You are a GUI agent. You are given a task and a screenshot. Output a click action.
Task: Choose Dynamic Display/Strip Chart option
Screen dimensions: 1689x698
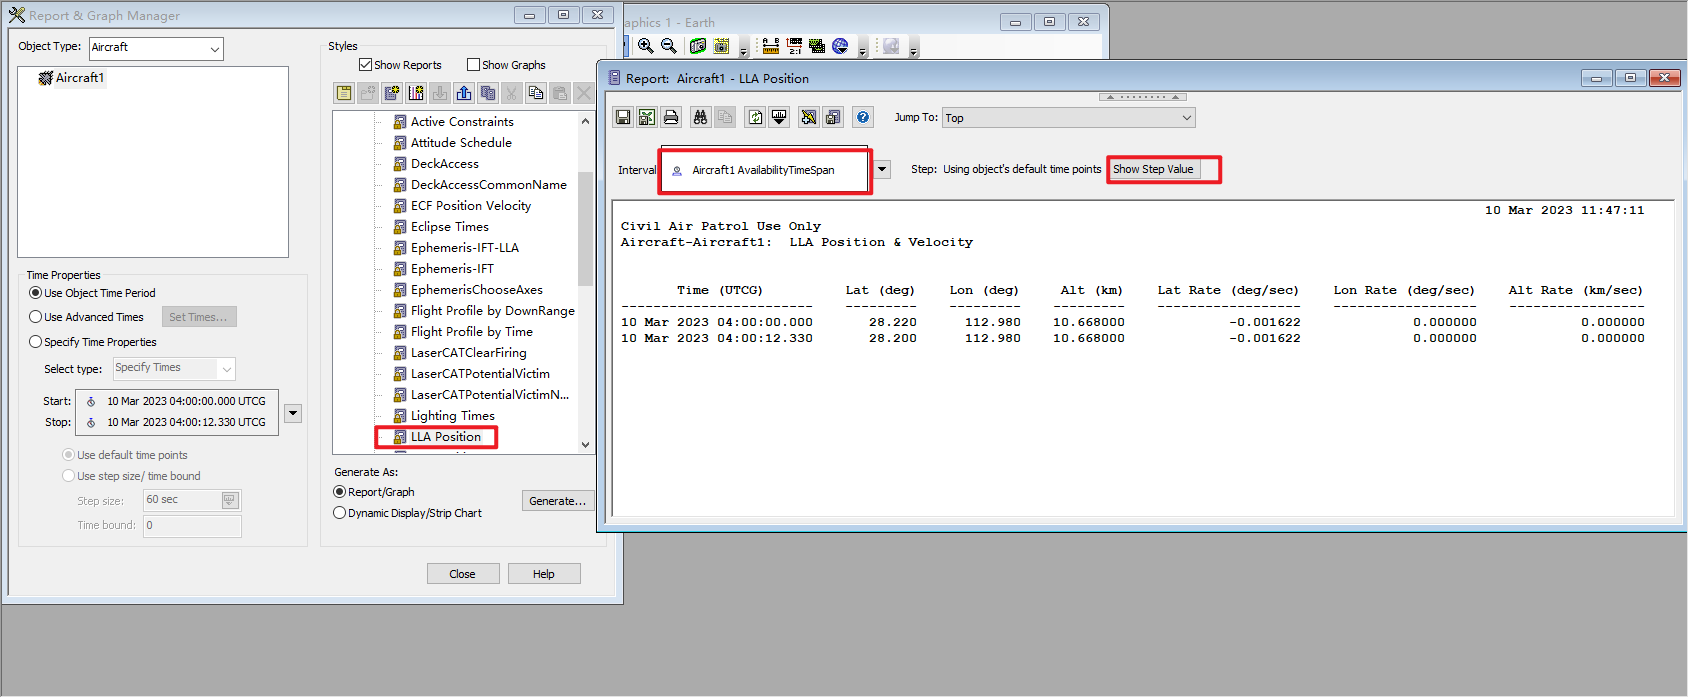340,513
